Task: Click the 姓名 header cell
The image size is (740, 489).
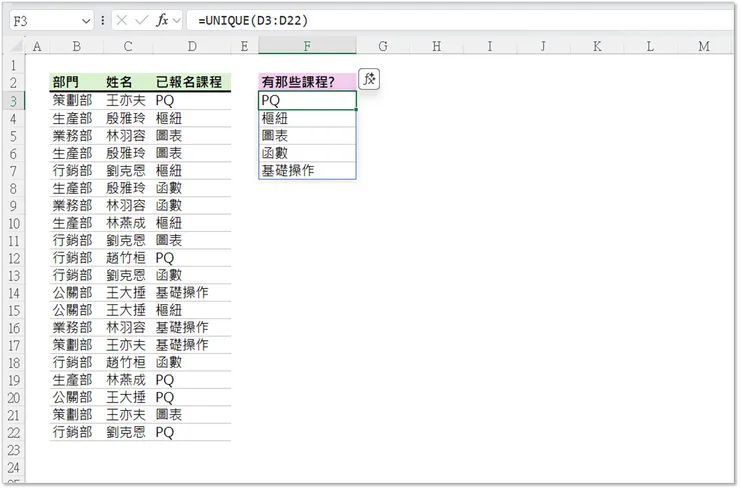Action: [x=128, y=82]
